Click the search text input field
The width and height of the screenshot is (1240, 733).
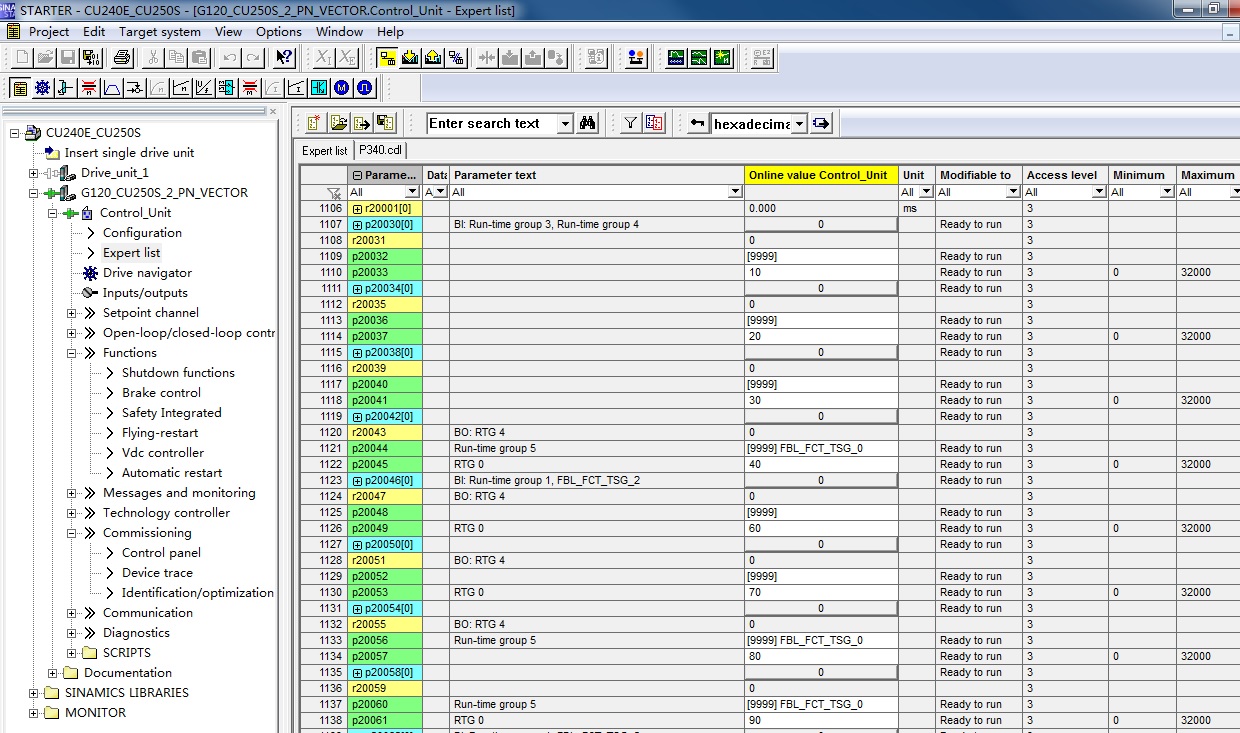[x=491, y=123]
